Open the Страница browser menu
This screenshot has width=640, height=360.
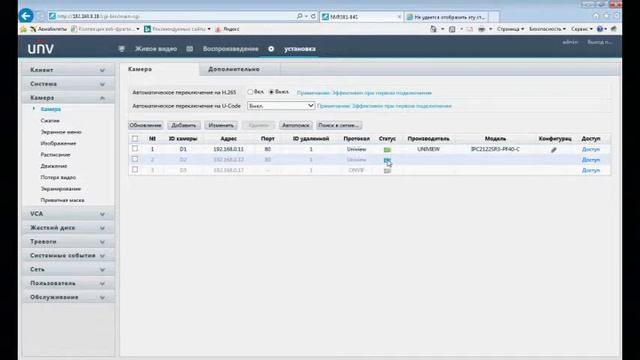510,29
